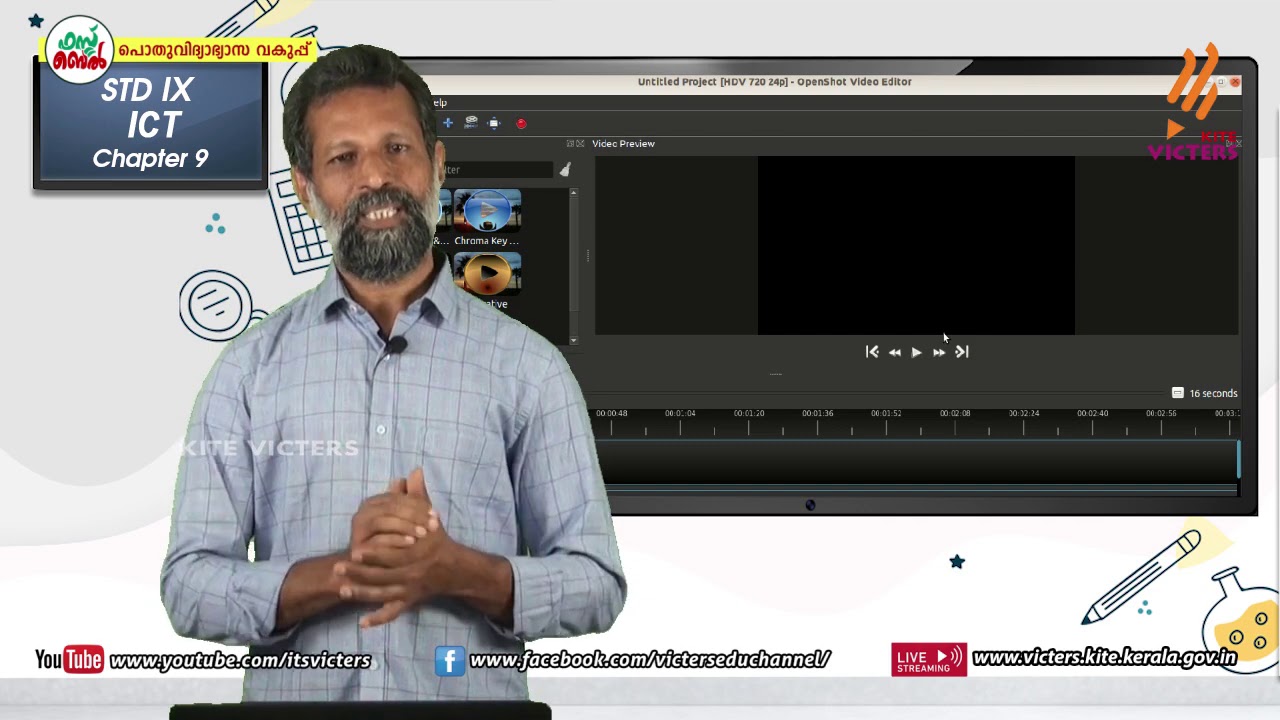Click the broom clear-filter icon

click(565, 170)
